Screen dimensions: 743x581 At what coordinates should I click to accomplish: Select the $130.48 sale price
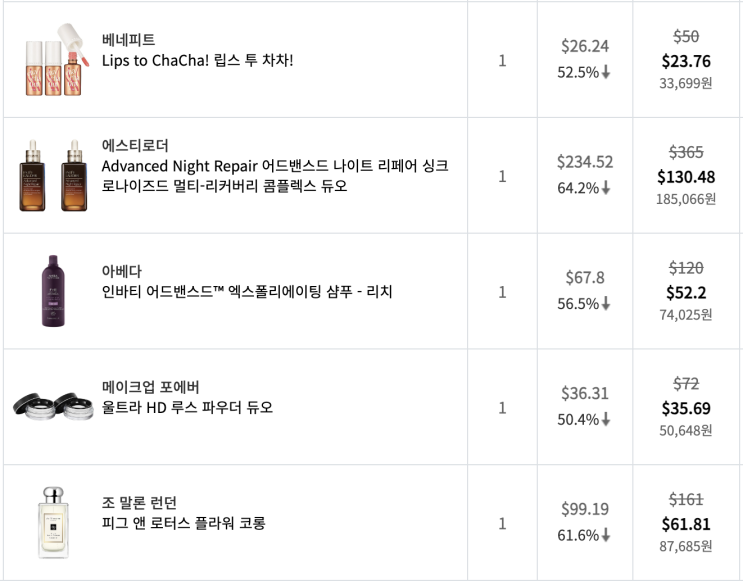pyautogui.click(x=685, y=177)
